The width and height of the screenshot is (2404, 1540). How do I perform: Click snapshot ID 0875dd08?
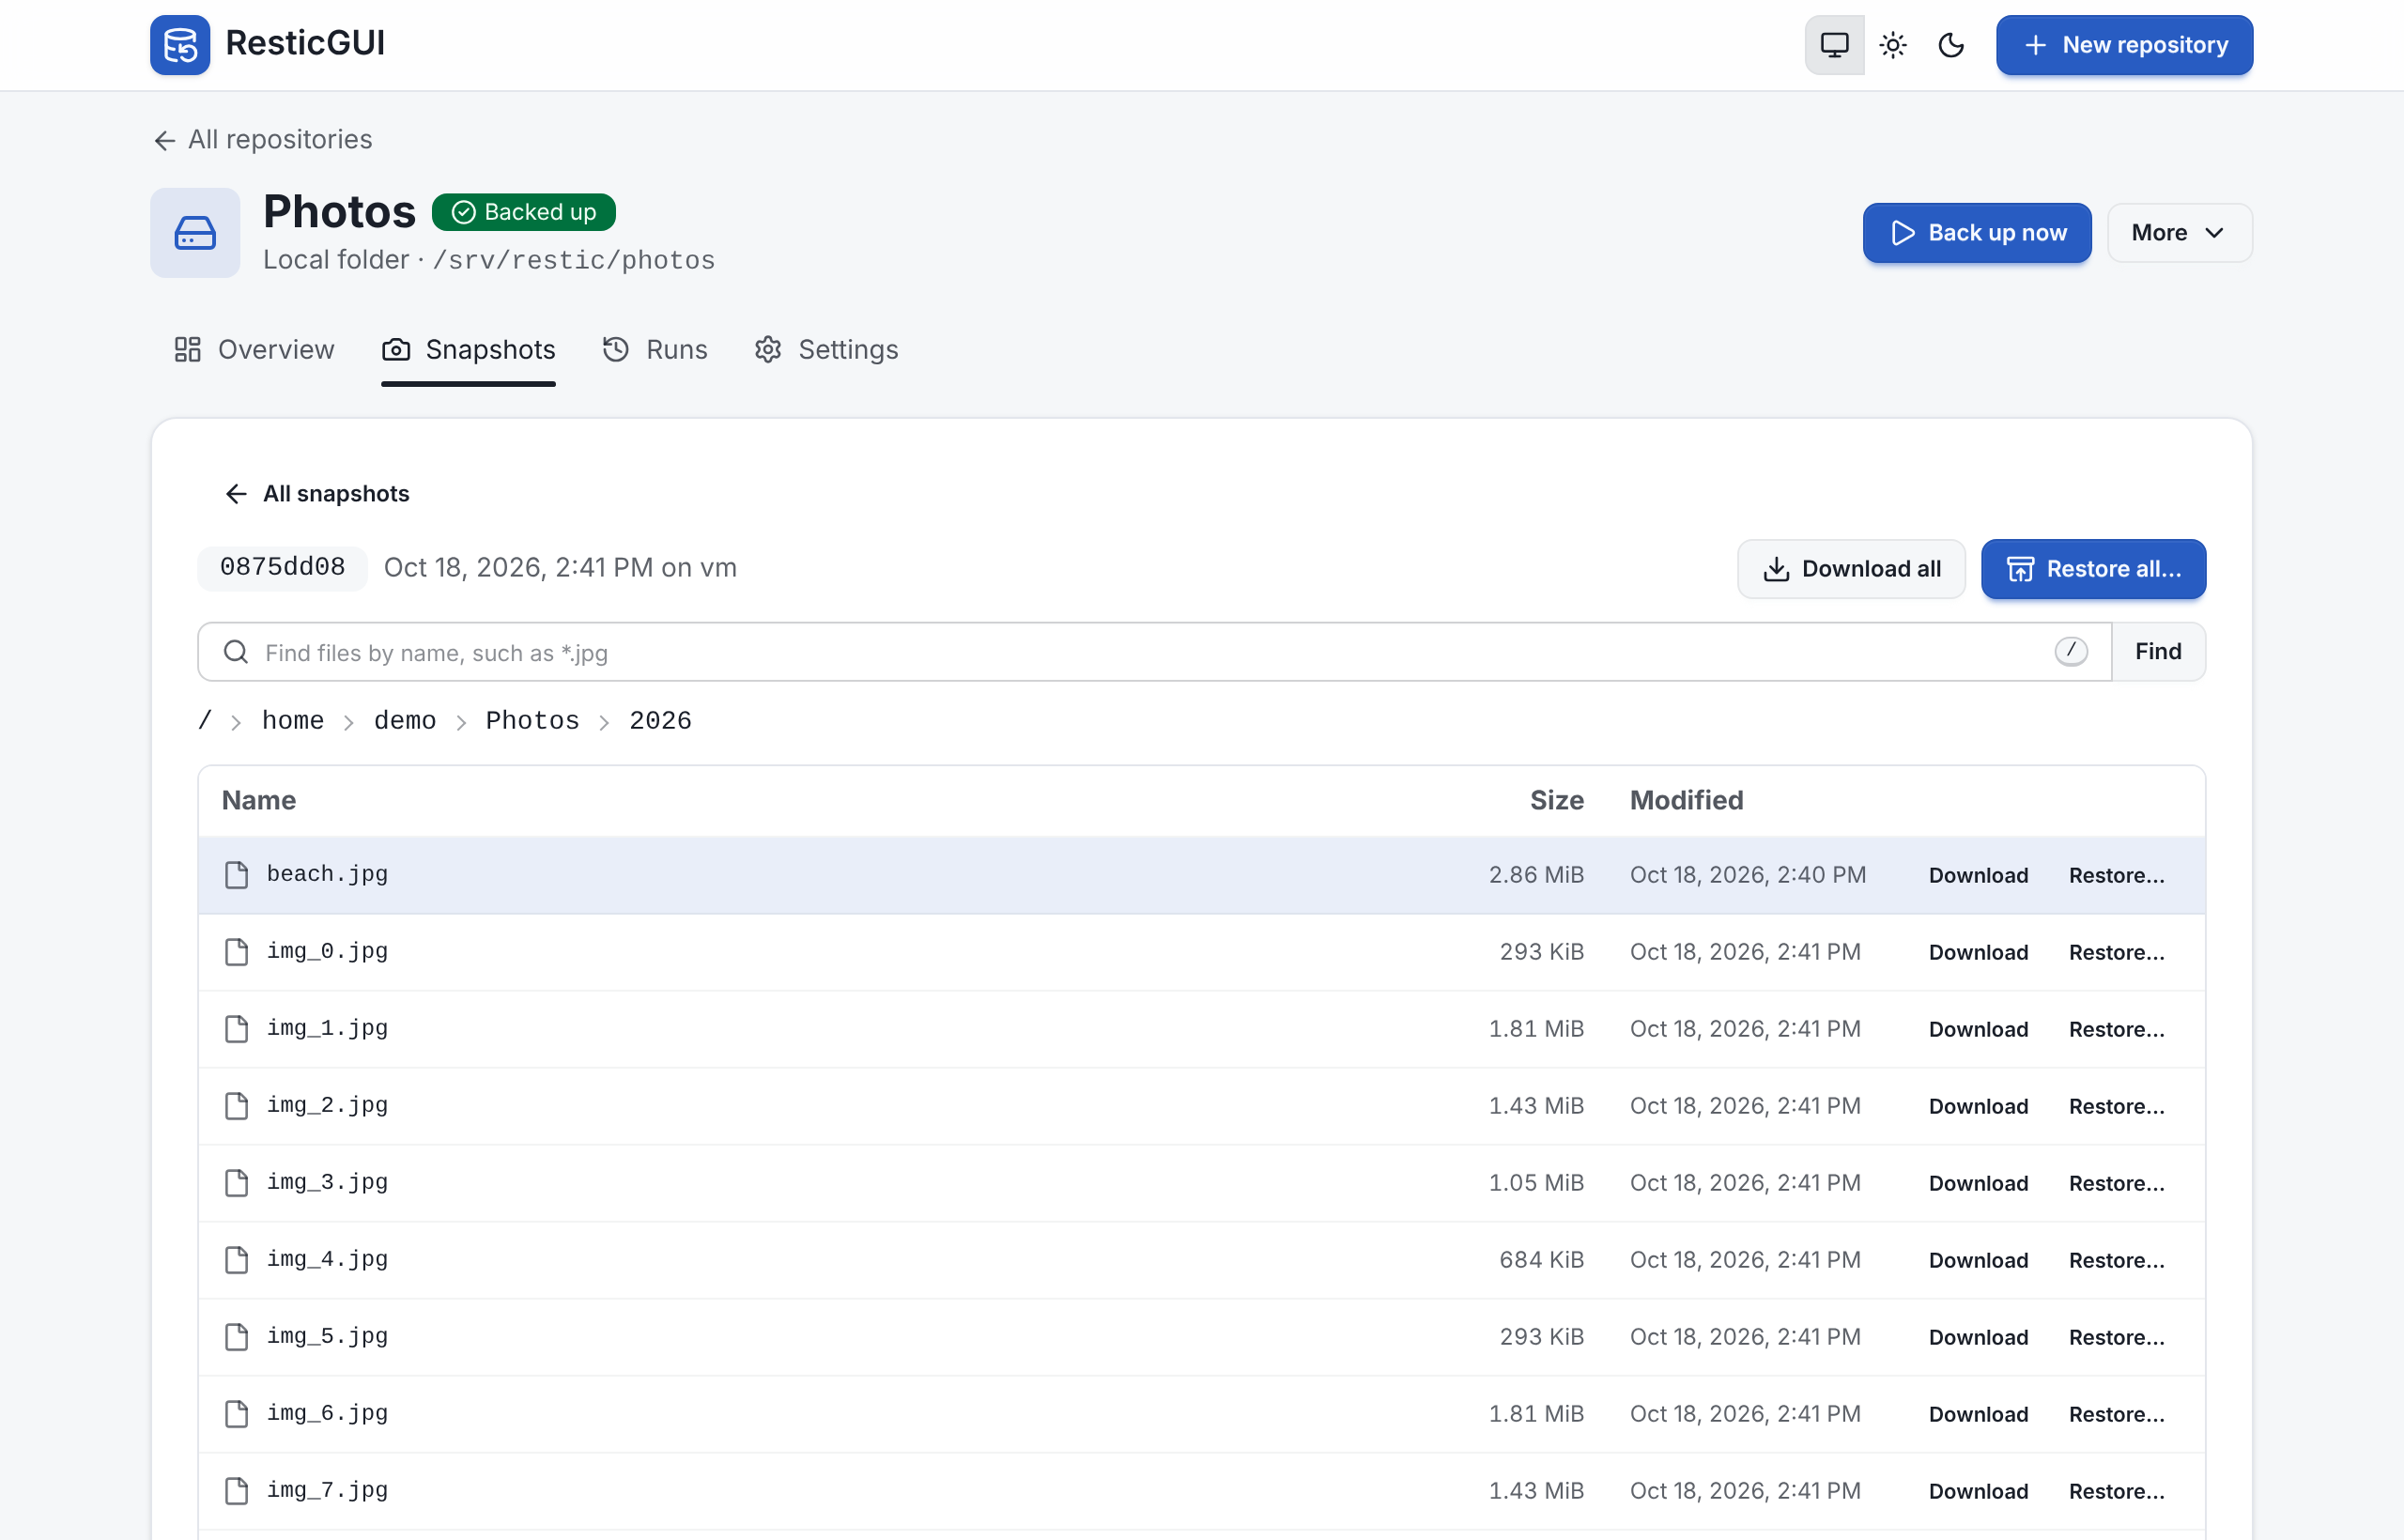coord(282,568)
